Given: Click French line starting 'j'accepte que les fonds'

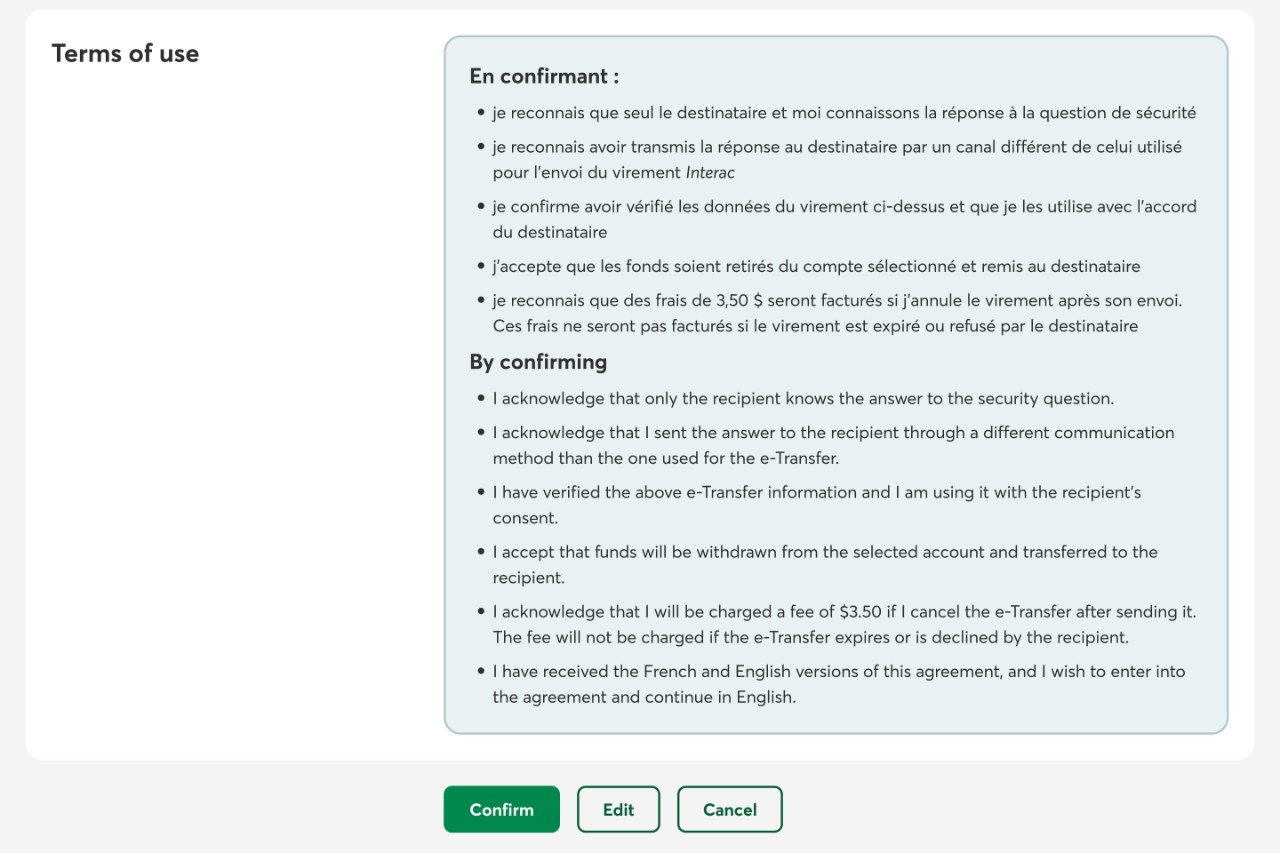Looking at the screenshot, I should pos(815,266).
